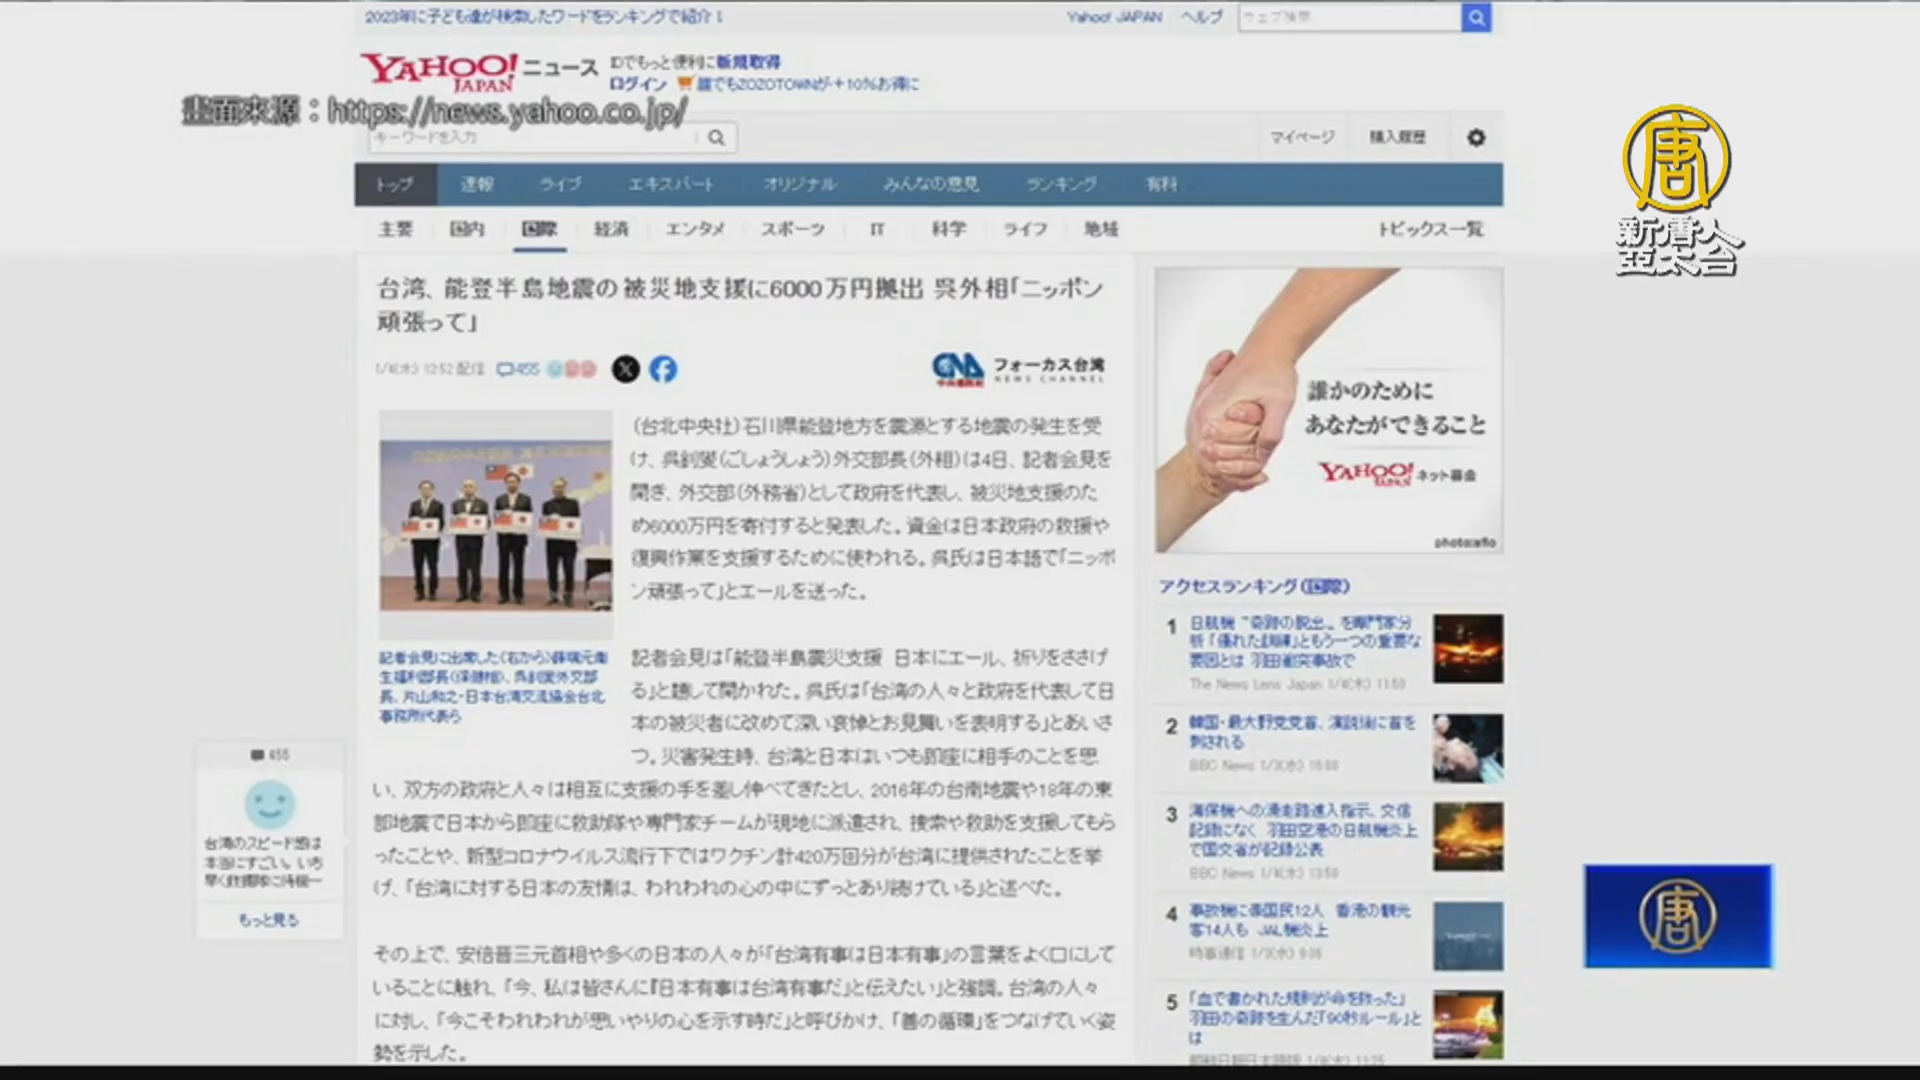1920x1080 pixels.
Task: Open the ランキング menu in blue bar
Action: tap(1061, 185)
